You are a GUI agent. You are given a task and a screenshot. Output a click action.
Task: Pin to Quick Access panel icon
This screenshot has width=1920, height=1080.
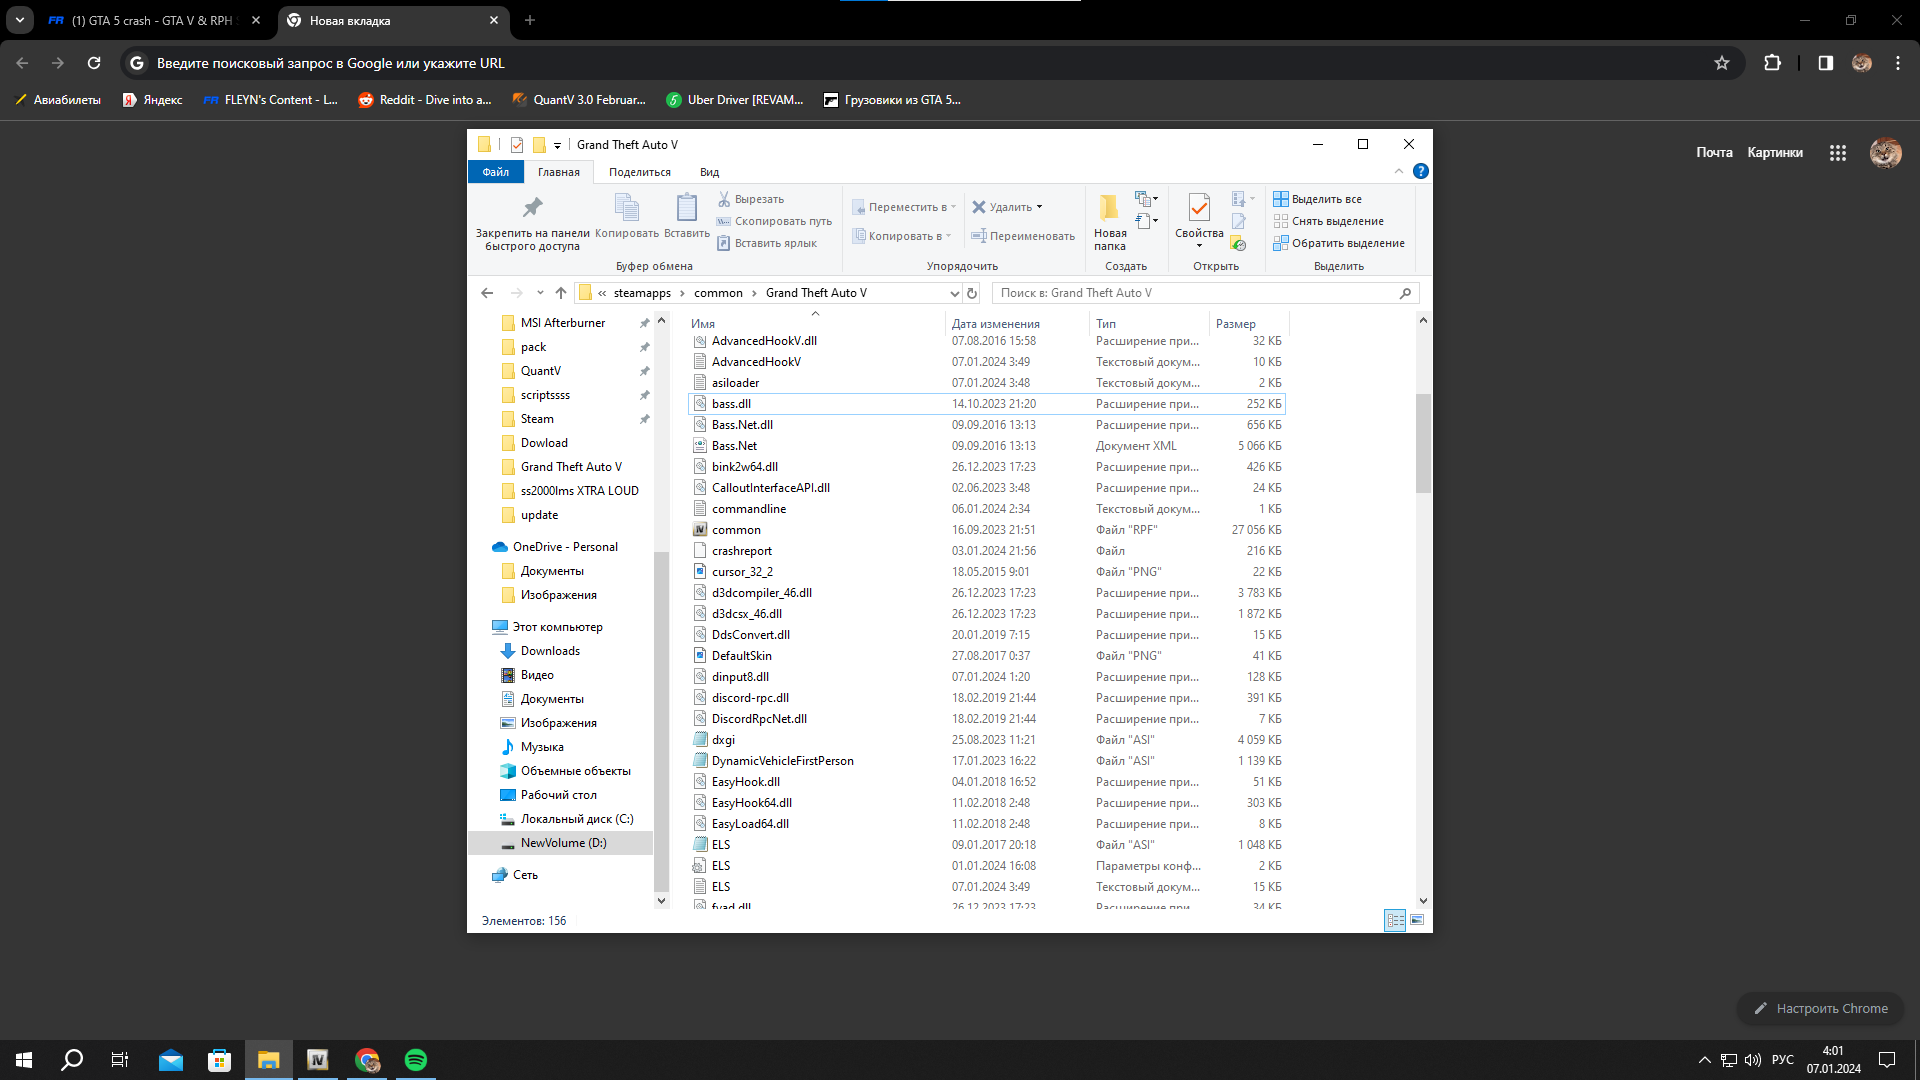(532, 208)
